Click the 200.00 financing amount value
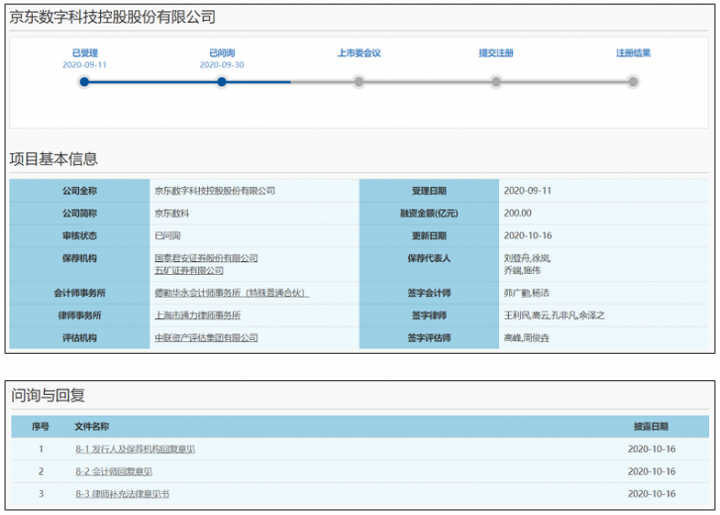The width and height of the screenshot is (720, 515). point(518,213)
